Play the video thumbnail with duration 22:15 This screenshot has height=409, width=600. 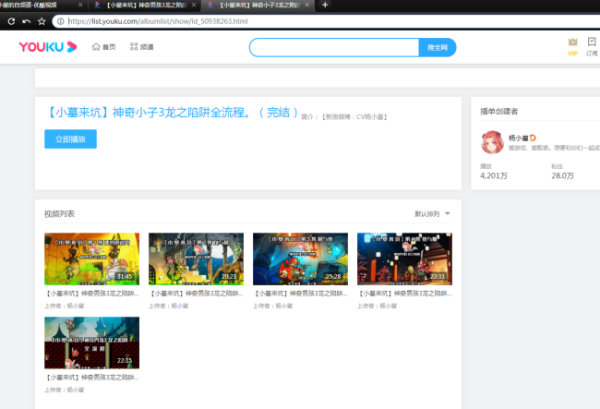(91, 343)
